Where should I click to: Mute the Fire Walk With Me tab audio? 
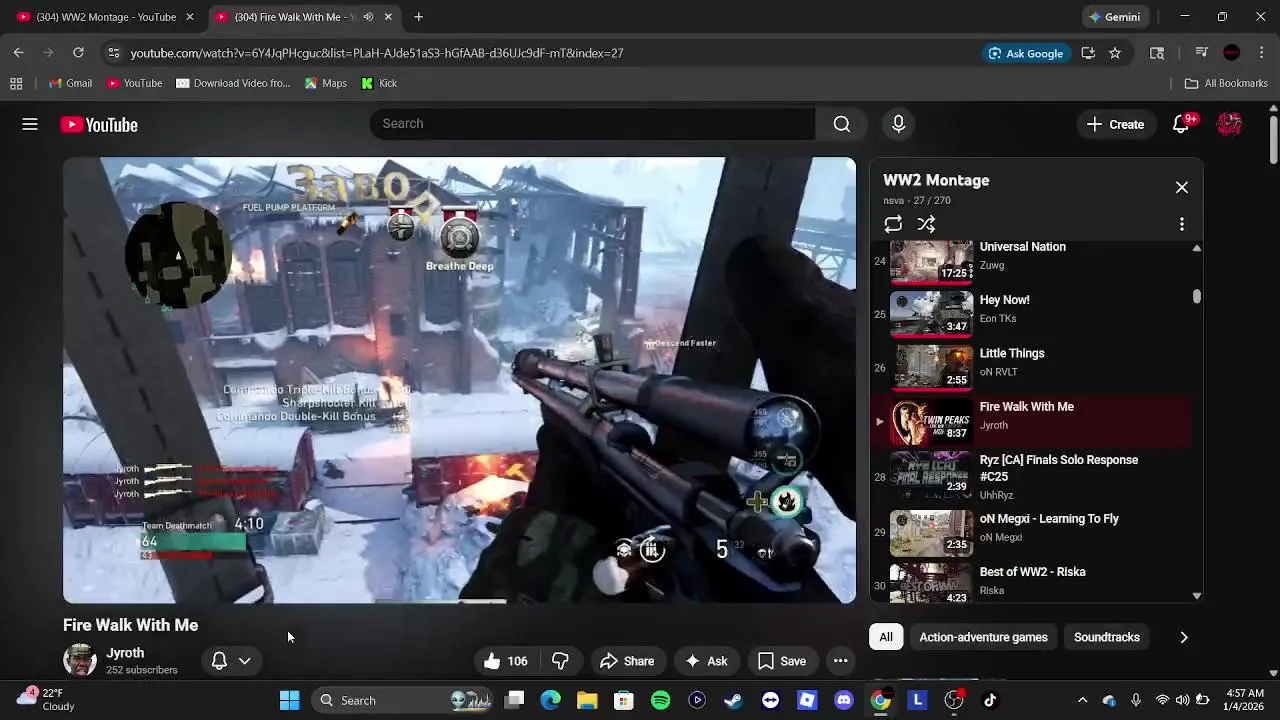coord(368,17)
